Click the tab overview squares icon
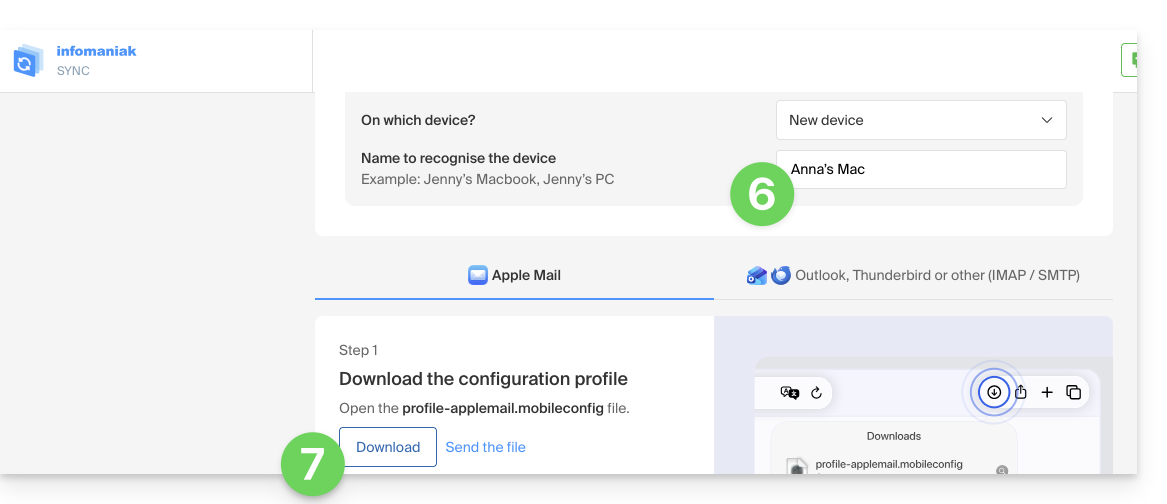1167x504 pixels. [1073, 392]
